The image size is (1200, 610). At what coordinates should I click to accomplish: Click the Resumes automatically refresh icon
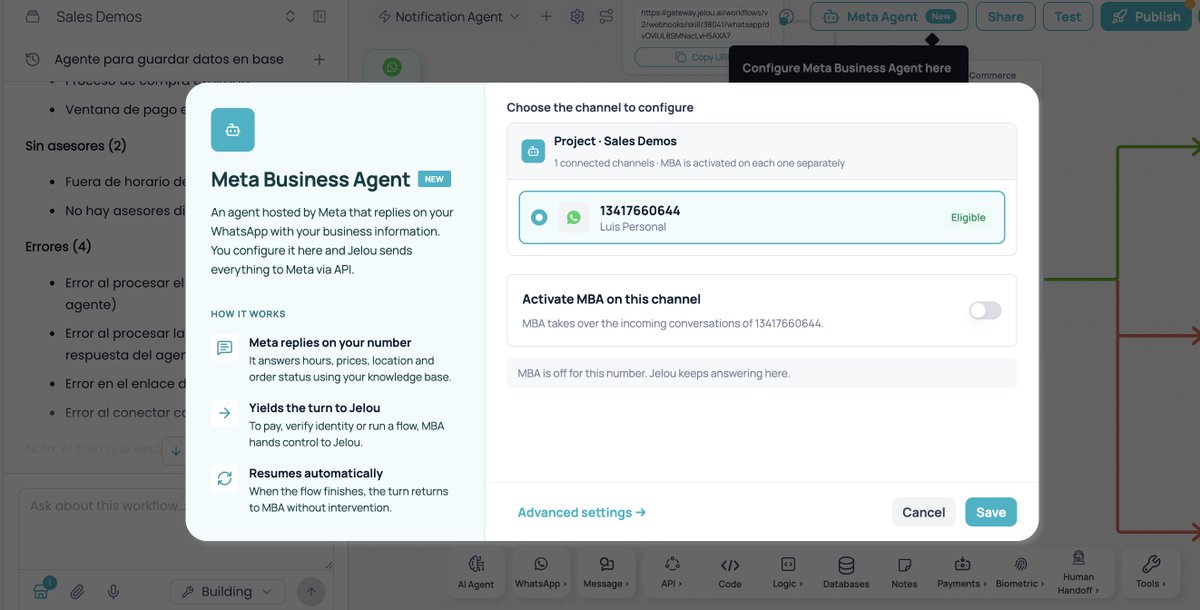tap(225, 479)
